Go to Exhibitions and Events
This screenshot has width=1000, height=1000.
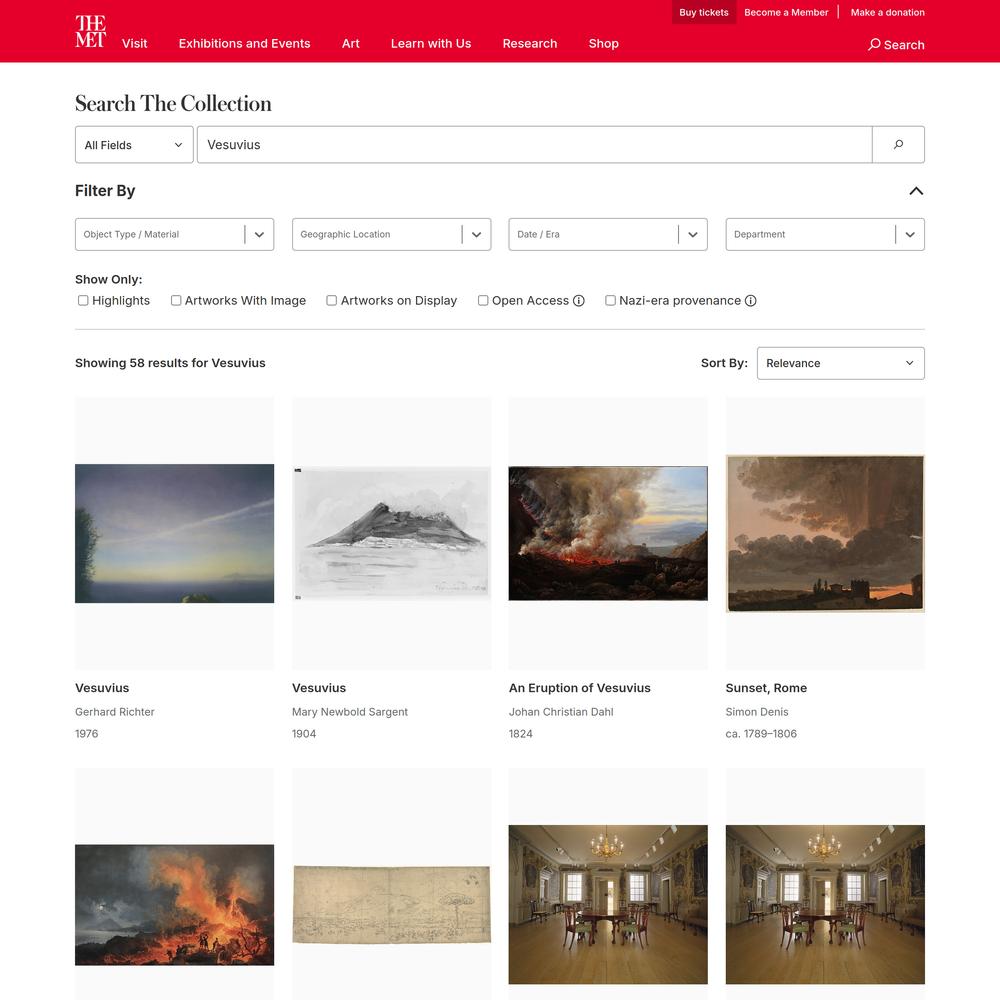tap(244, 43)
